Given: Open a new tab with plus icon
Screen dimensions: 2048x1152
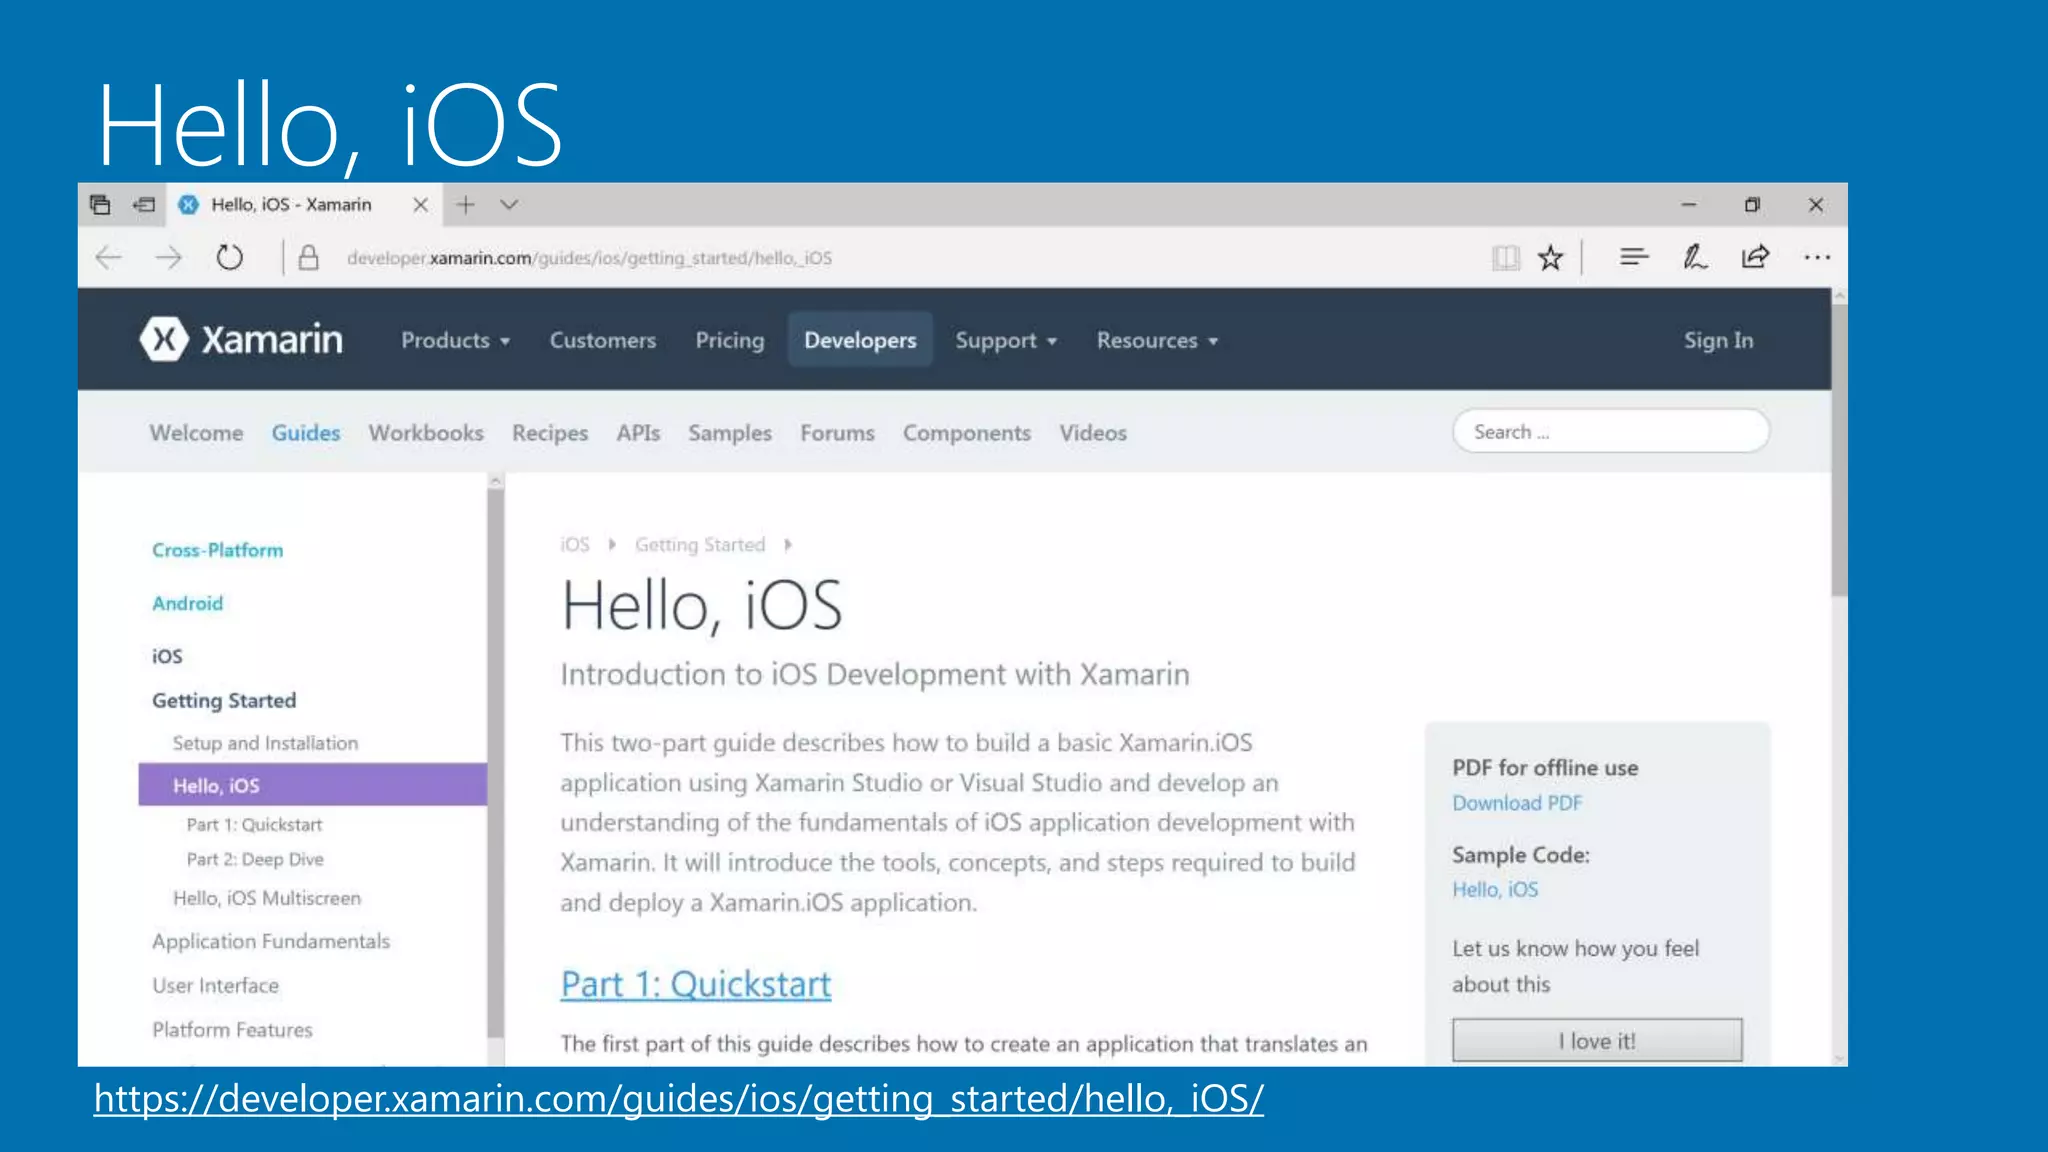Looking at the screenshot, I should tap(466, 205).
